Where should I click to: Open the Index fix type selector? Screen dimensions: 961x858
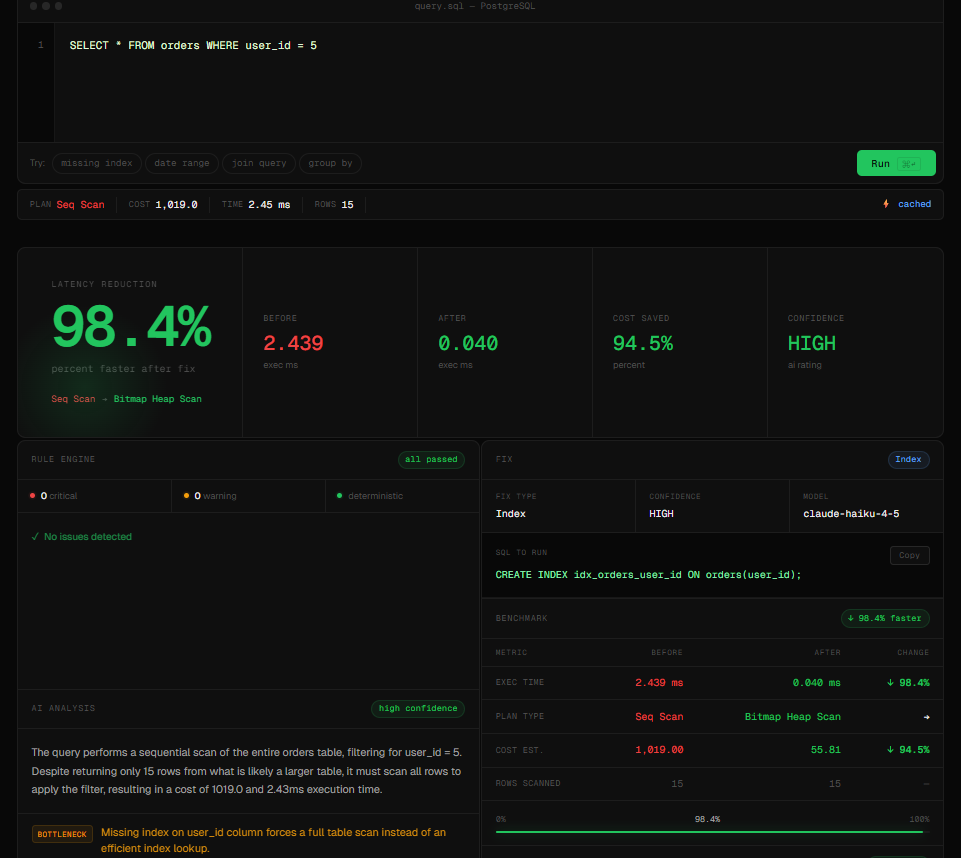908,459
